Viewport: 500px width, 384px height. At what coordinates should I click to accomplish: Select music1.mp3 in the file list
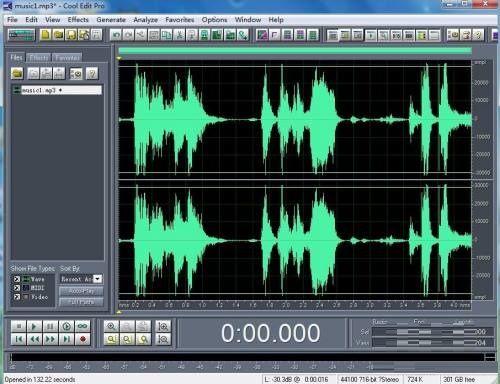click(x=57, y=90)
